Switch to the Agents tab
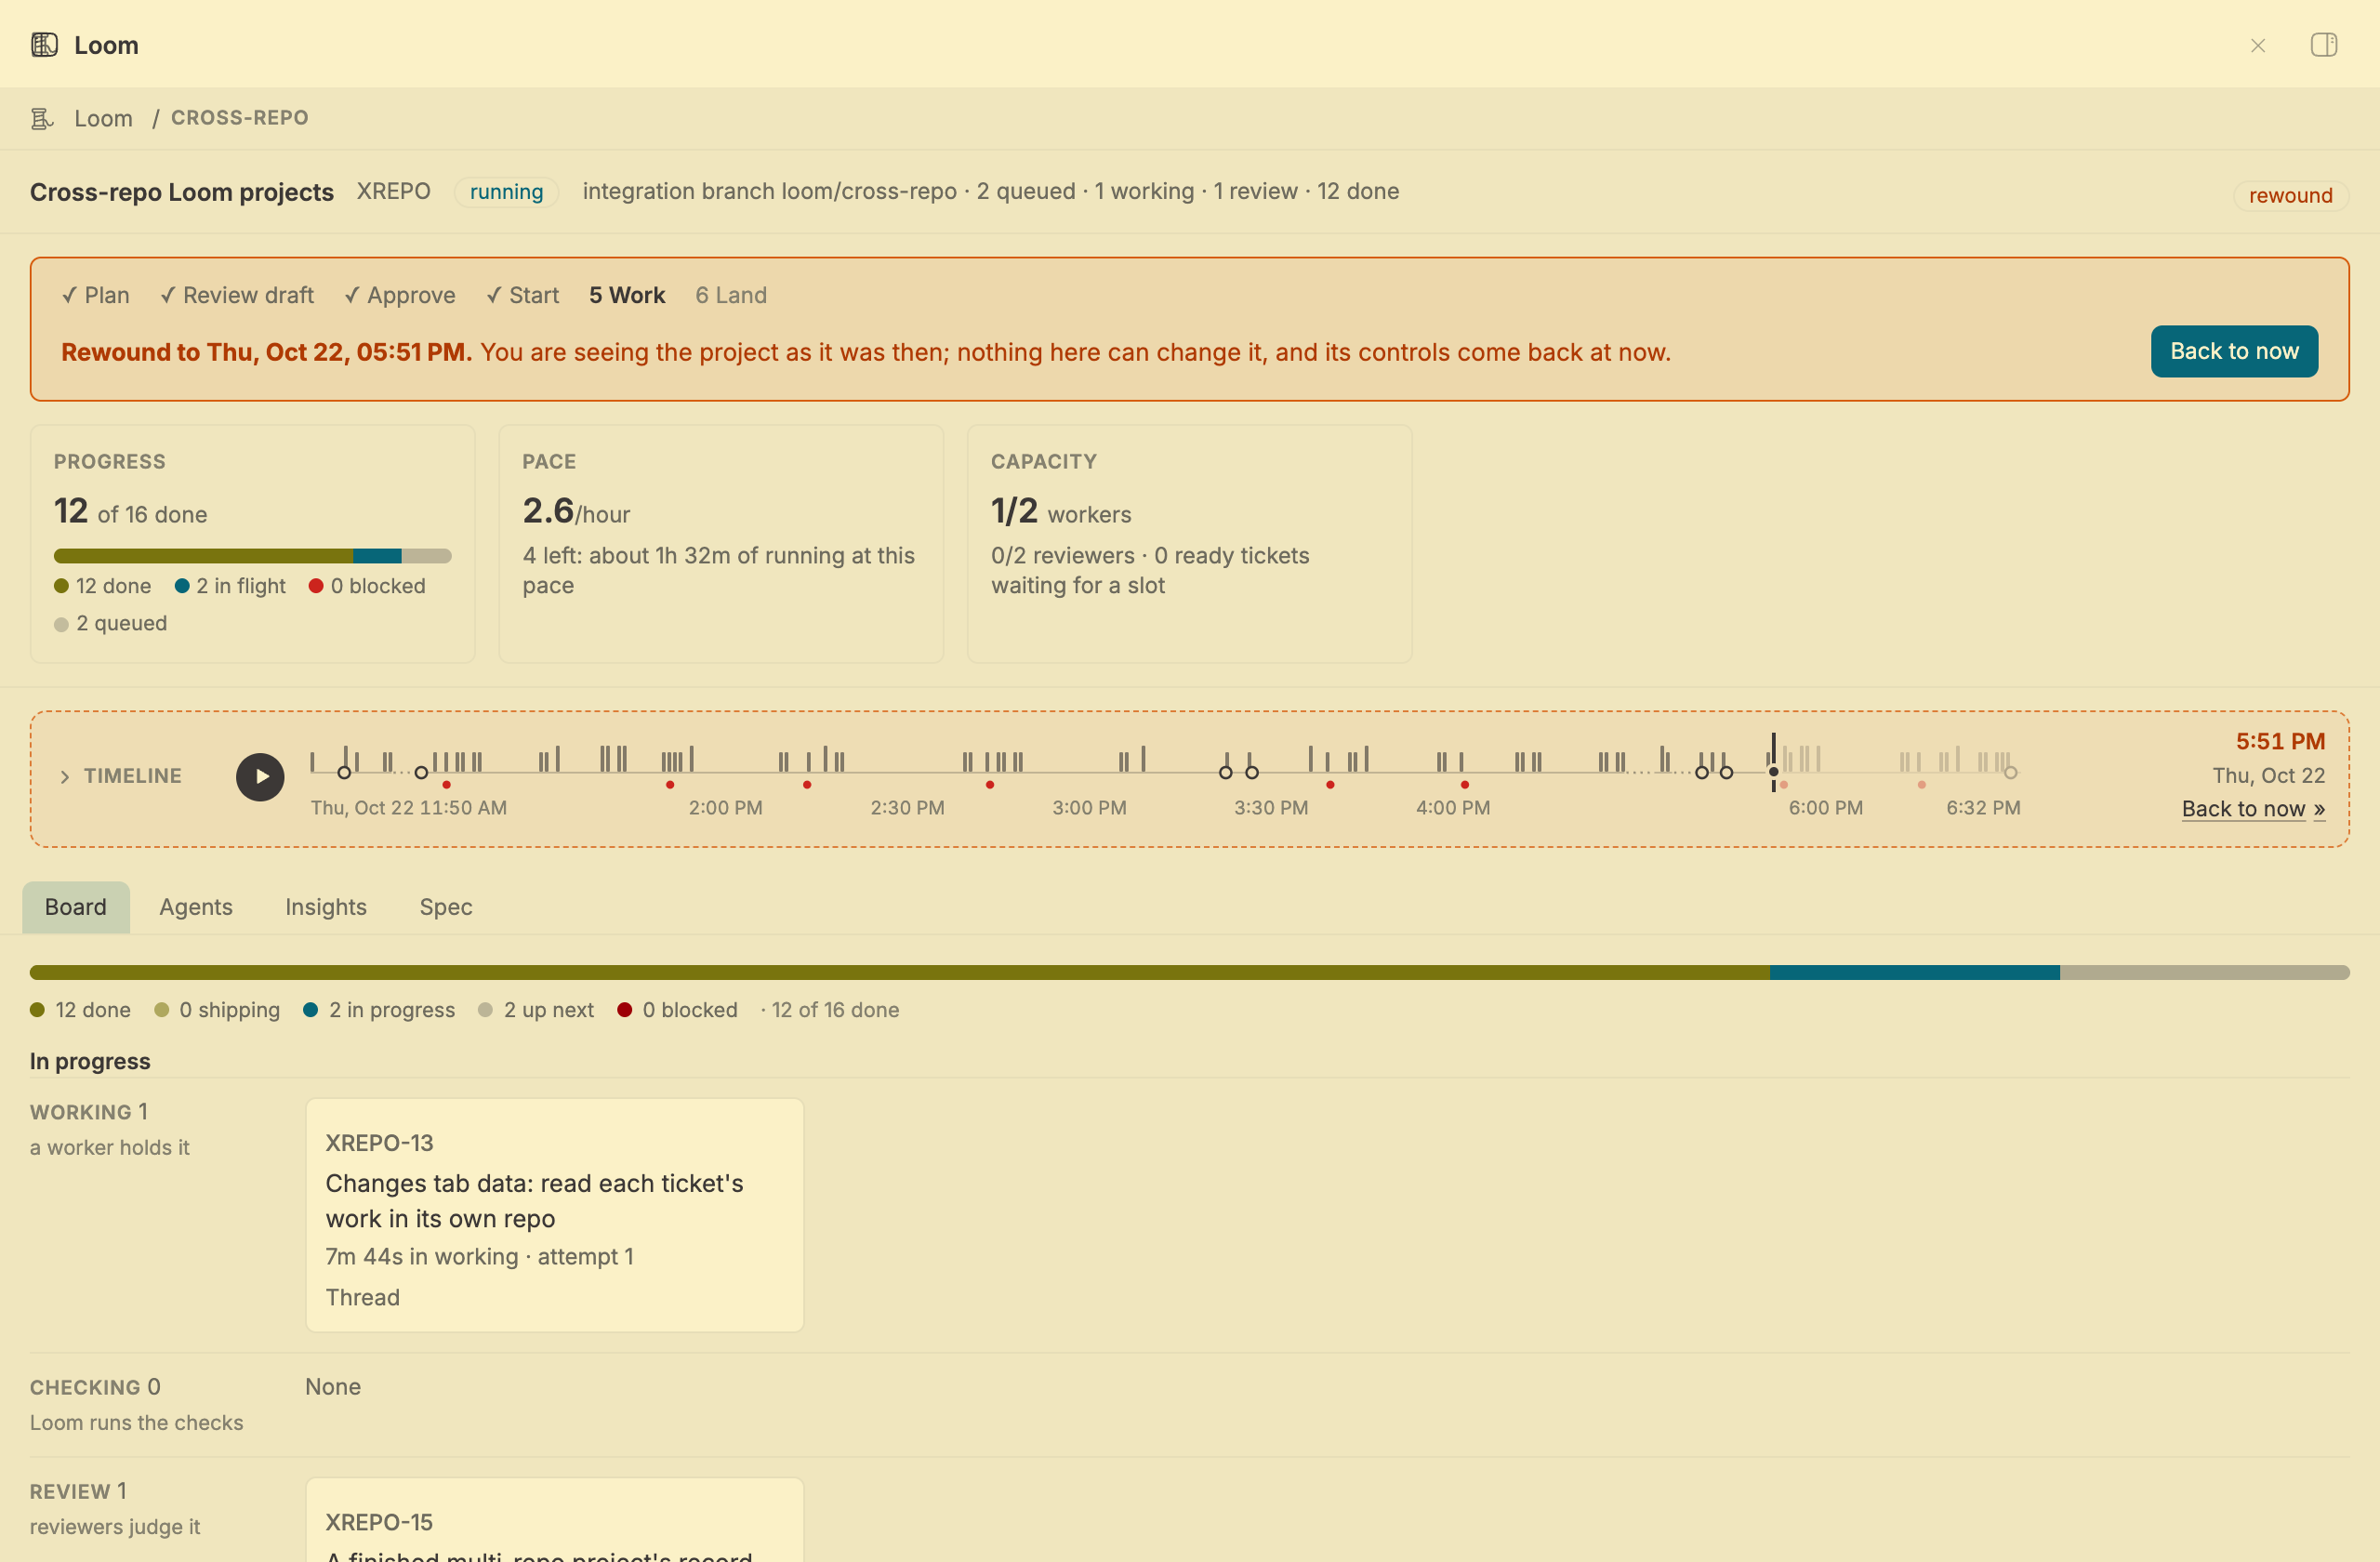 196,907
